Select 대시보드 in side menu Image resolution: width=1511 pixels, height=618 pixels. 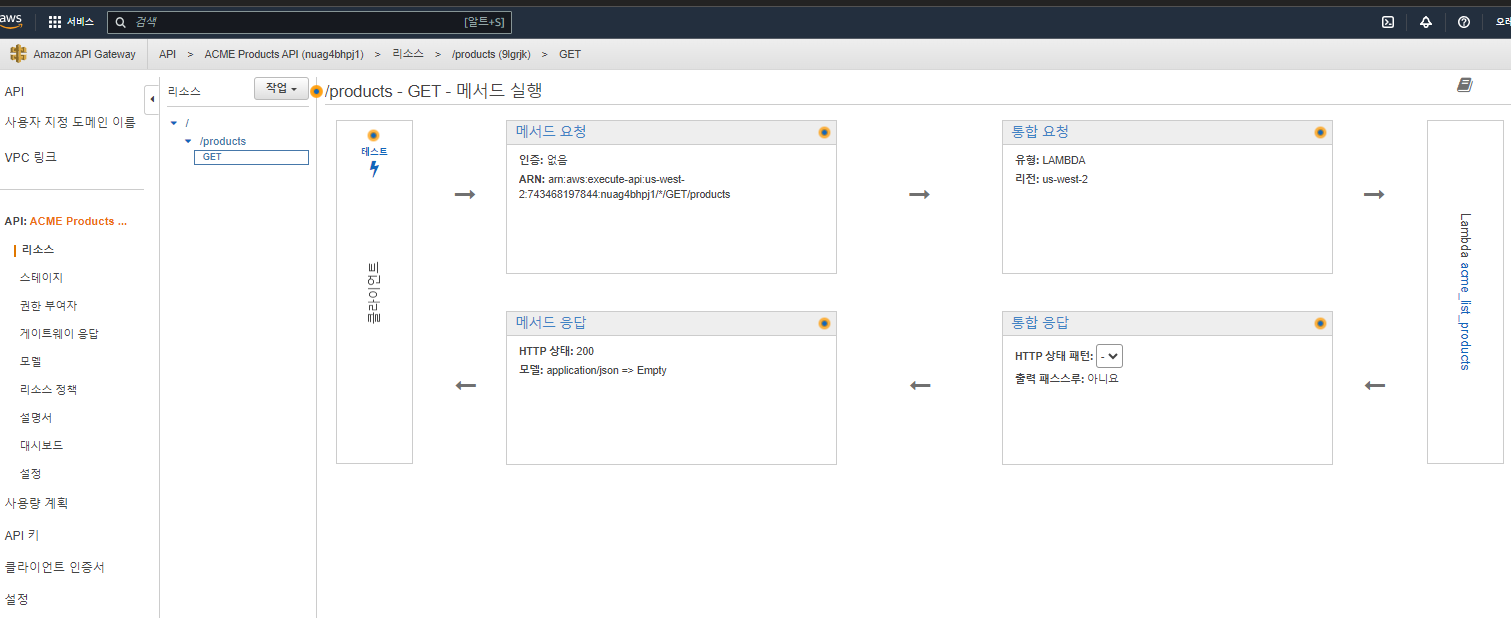click(42, 445)
